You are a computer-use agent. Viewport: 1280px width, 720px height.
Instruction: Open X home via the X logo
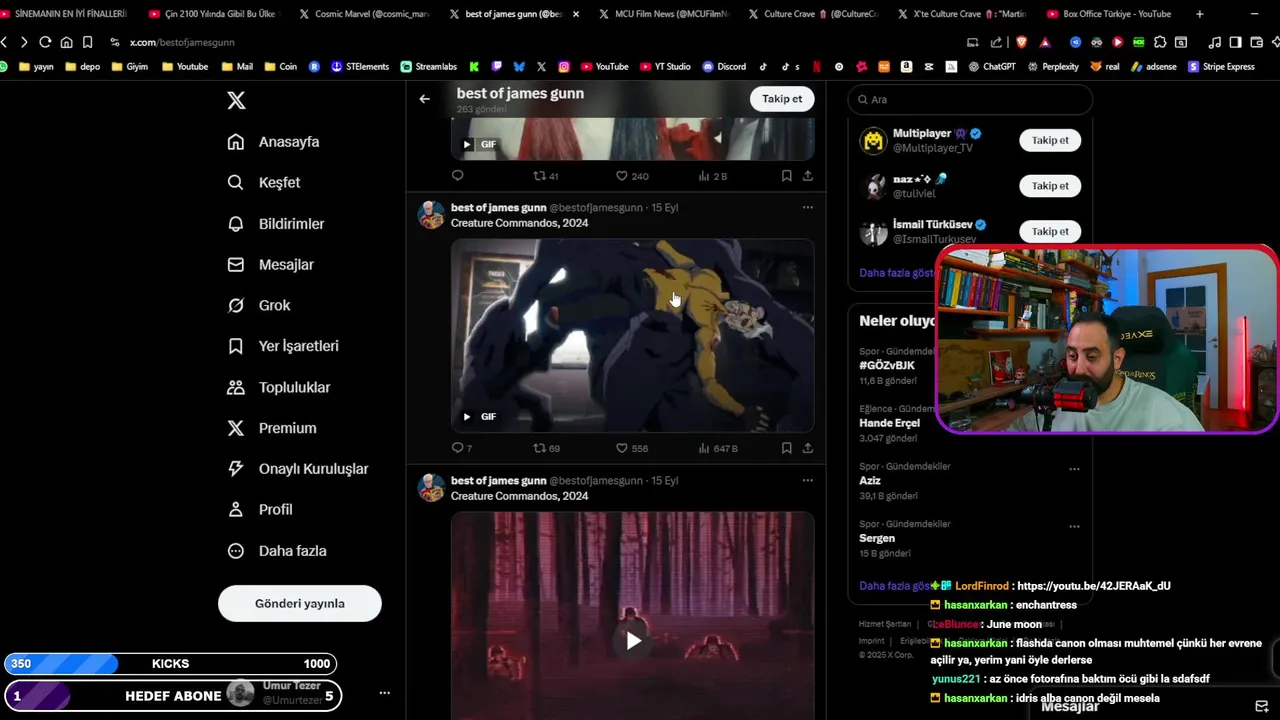(236, 100)
